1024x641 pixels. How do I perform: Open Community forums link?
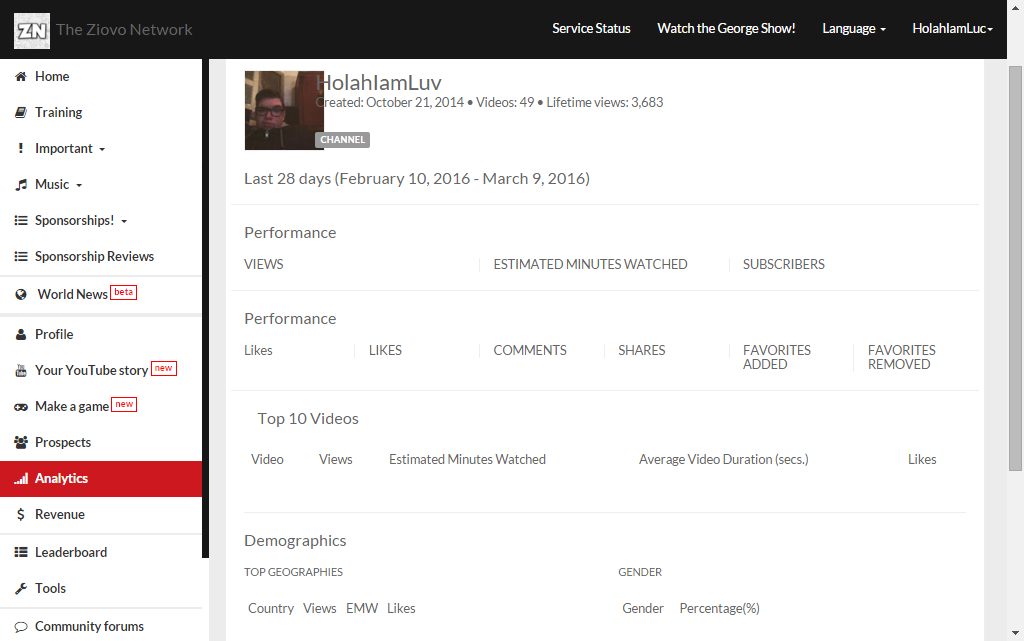point(101,626)
